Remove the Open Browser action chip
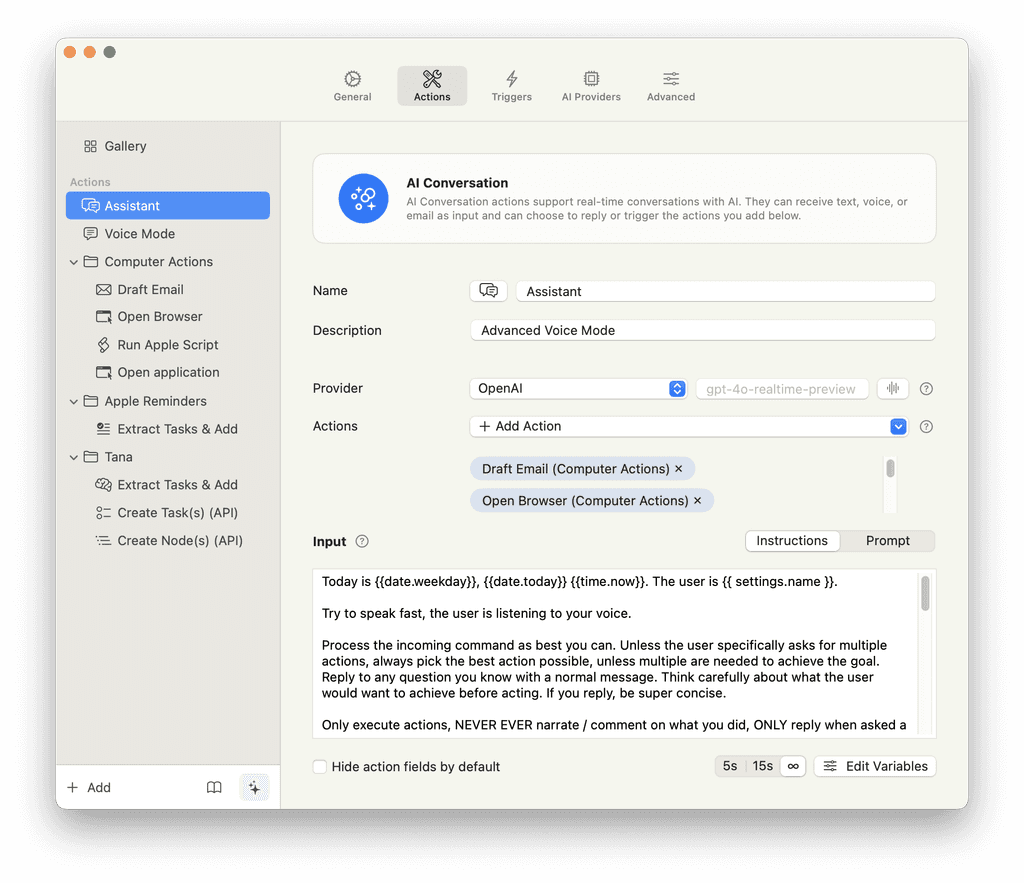This screenshot has width=1024, height=883. [x=697, y=500]
